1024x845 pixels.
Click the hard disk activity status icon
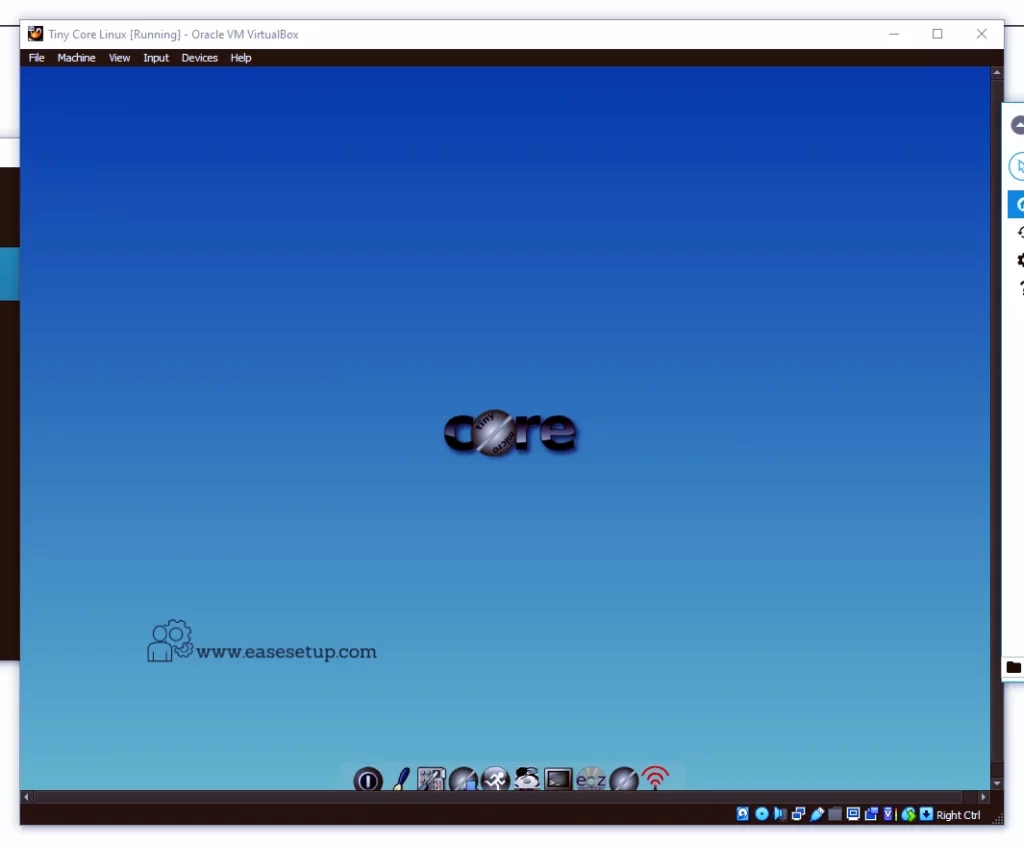tap(743, 814)
